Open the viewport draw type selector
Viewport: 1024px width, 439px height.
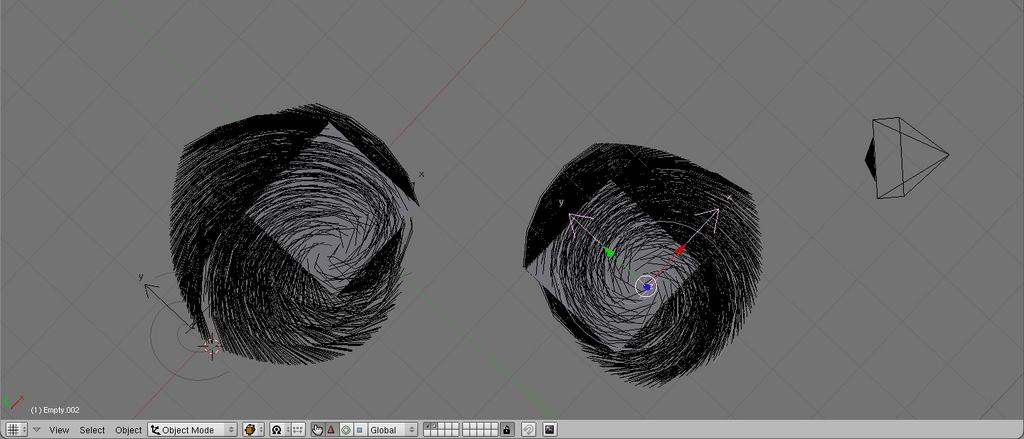(253, 429)
